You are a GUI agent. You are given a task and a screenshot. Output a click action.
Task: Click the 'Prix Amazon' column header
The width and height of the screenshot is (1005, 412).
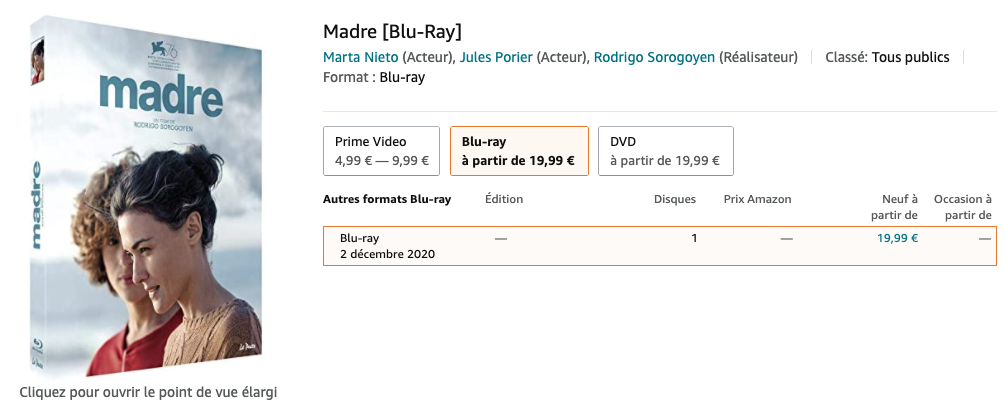(x=758, y=199)
